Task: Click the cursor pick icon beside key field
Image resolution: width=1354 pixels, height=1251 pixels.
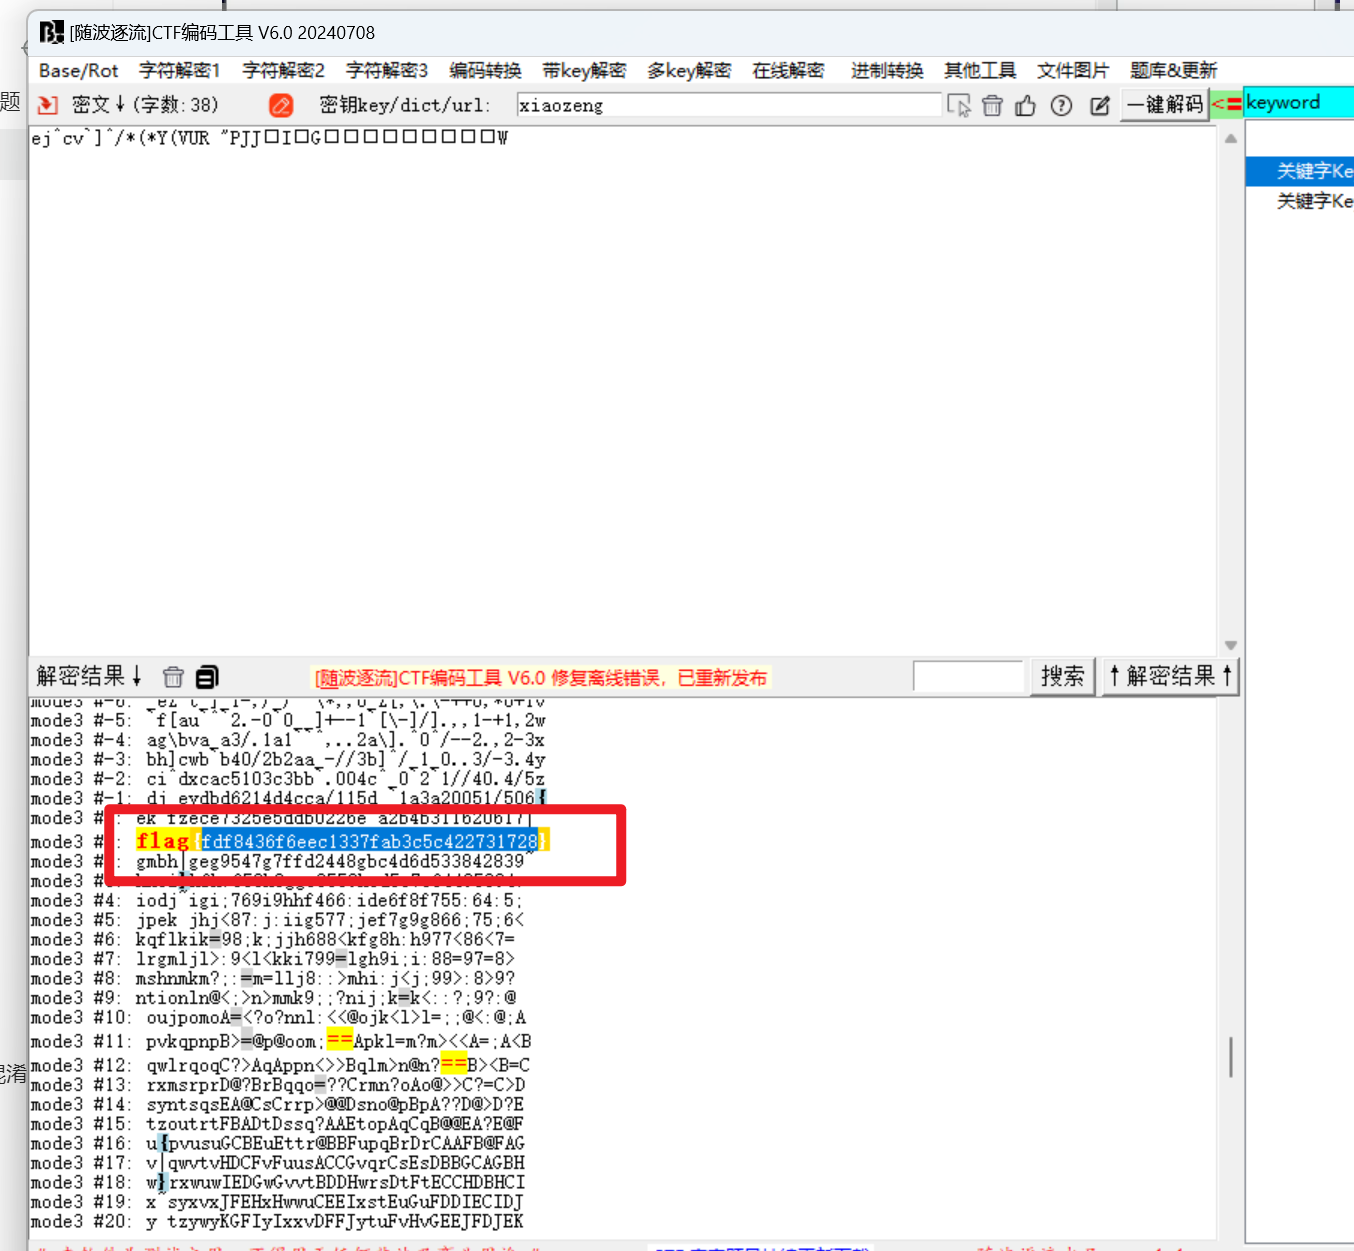Action: [959, 105]
